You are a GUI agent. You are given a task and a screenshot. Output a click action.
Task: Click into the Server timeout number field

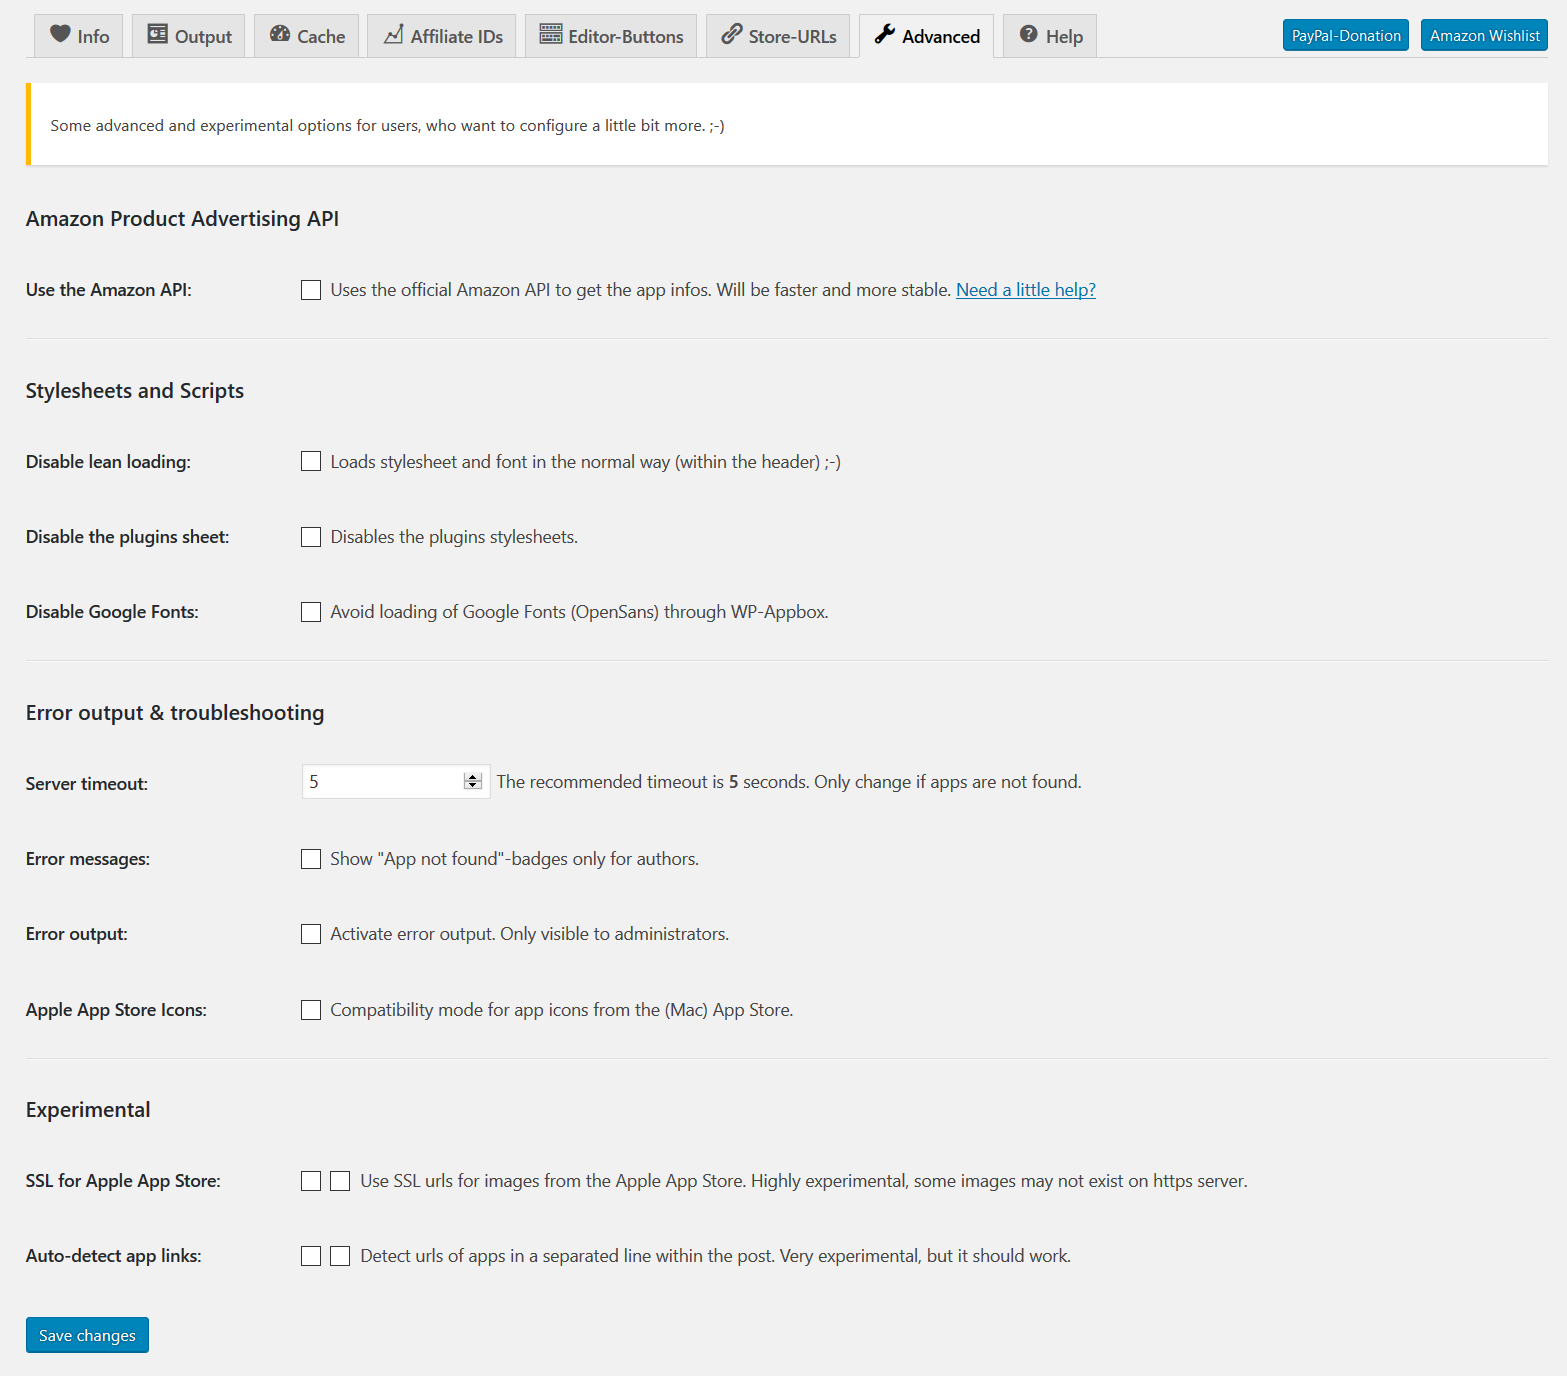(382, 782)
